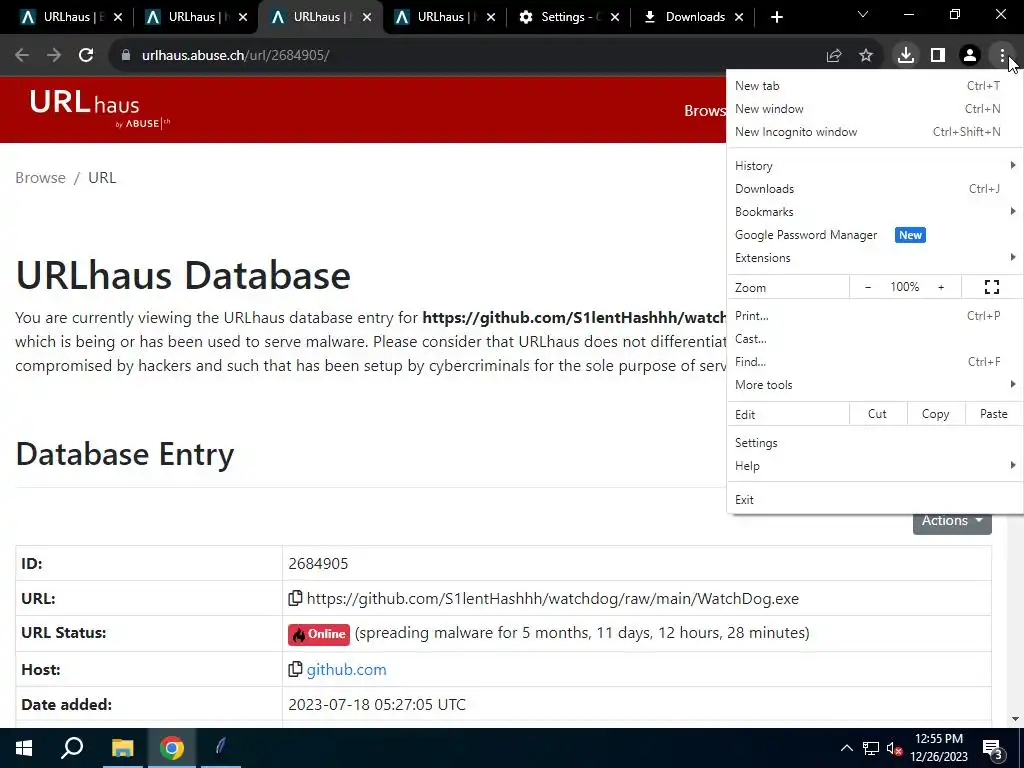
Task: Click Paste in the Edit row
Action: [993, 414]
